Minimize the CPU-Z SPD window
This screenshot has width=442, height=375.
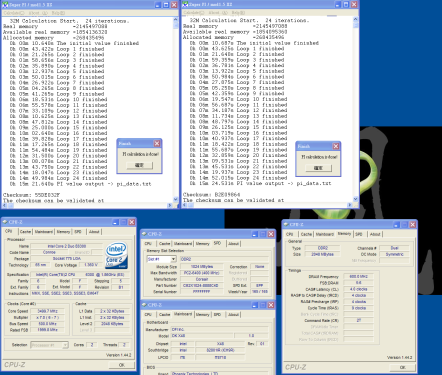[x=255, y=234]
